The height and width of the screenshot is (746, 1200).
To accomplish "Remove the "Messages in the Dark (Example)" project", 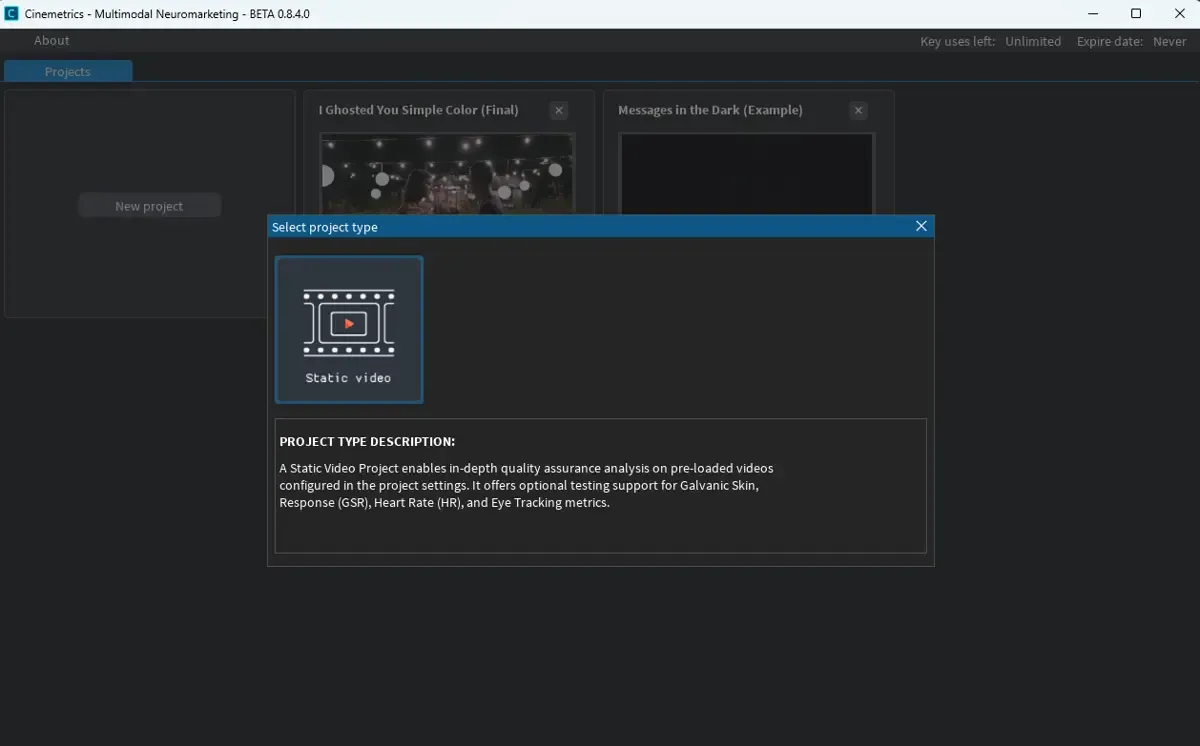I will [x=858, y=110].
